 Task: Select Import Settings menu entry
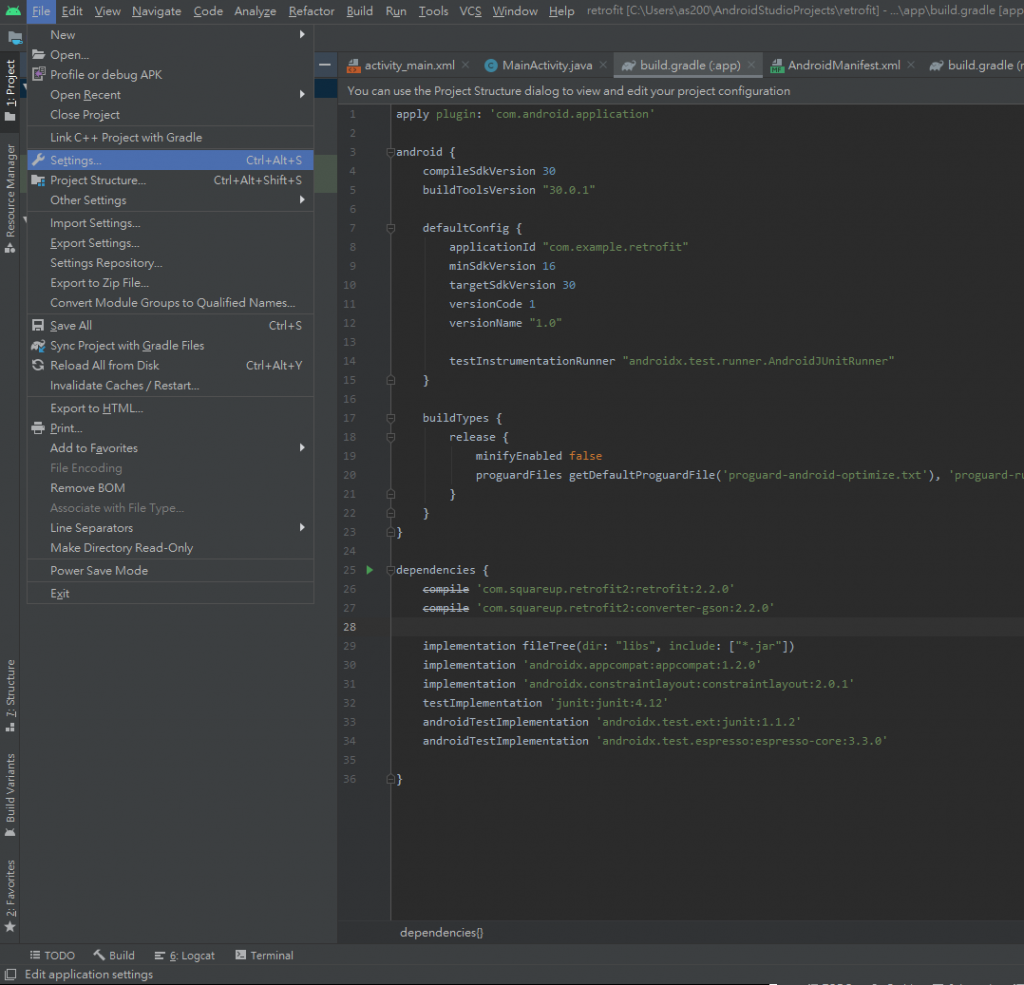pos(170,223)
